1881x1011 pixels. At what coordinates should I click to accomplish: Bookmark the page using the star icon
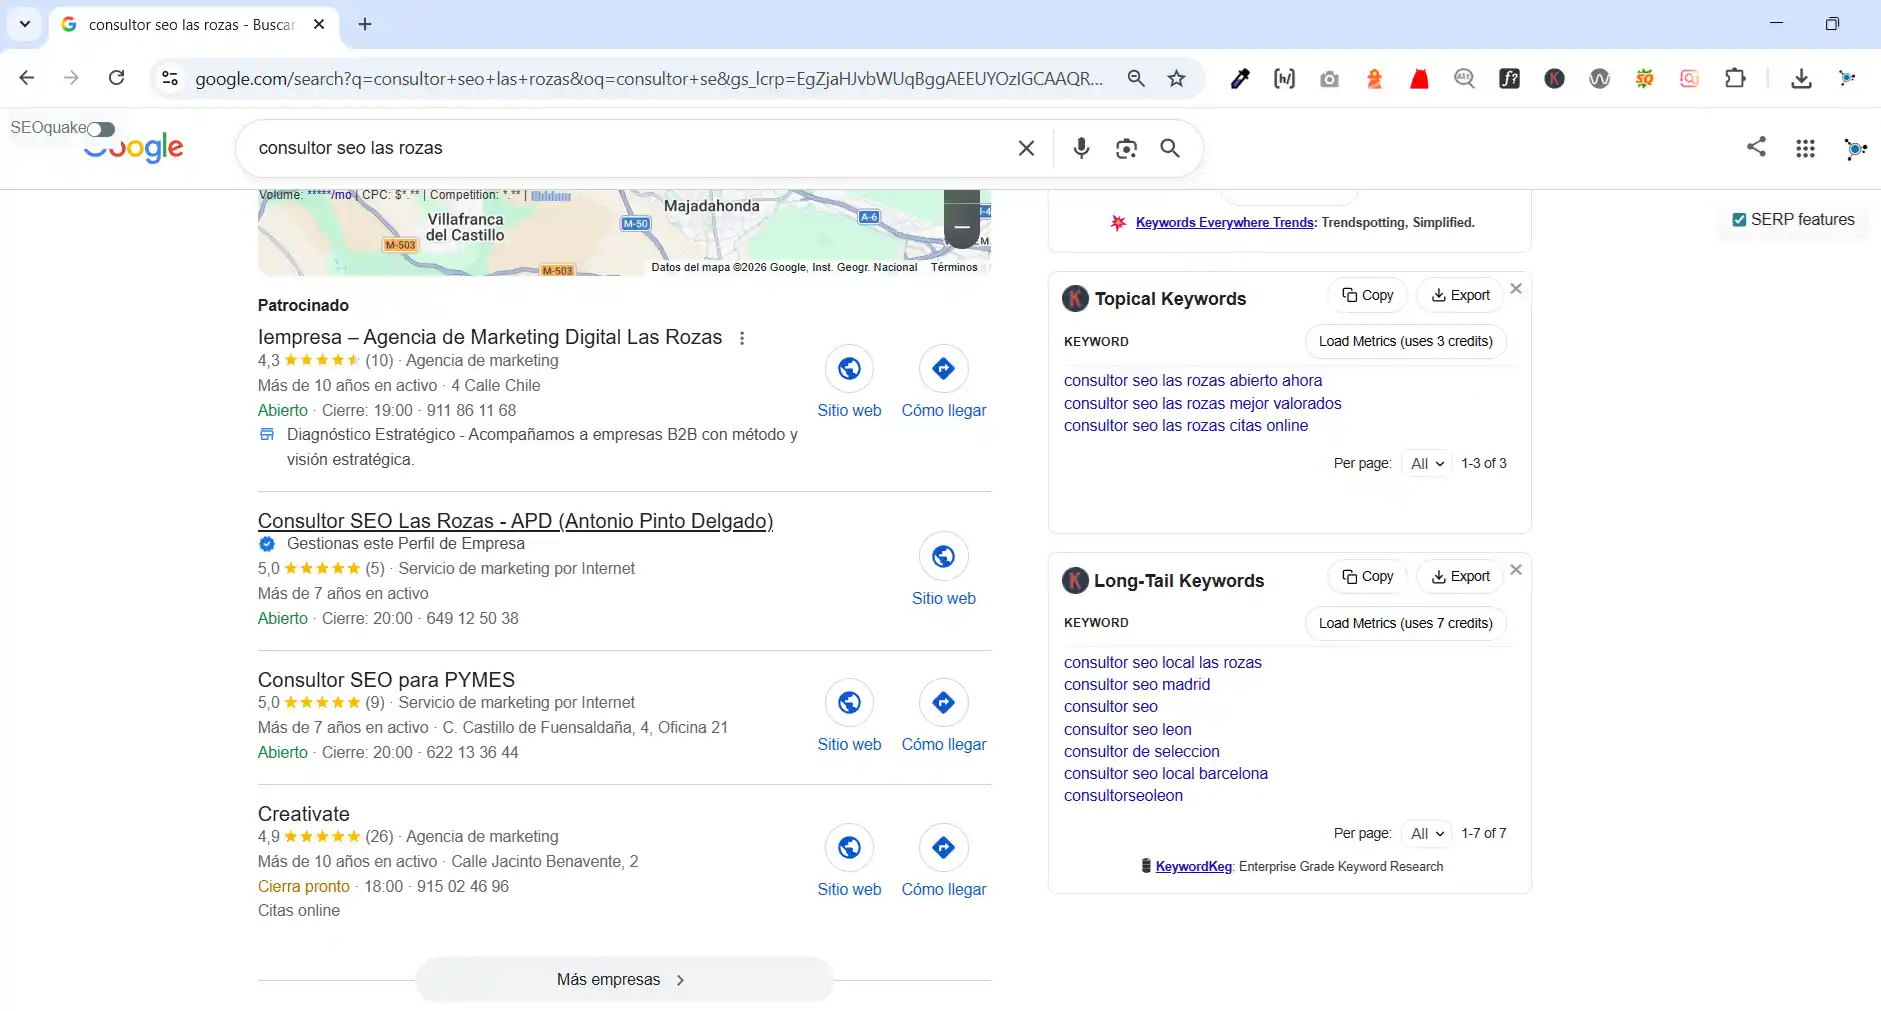click(1176, 78)
